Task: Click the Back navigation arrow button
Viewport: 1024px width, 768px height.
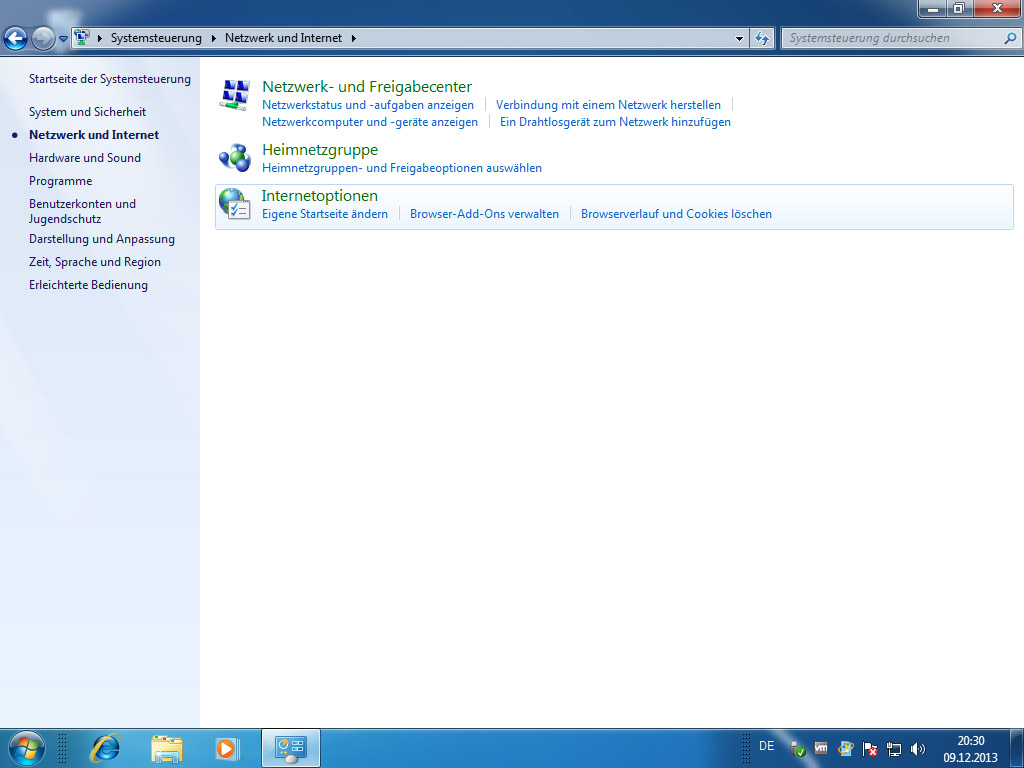Action: [16, 39]
